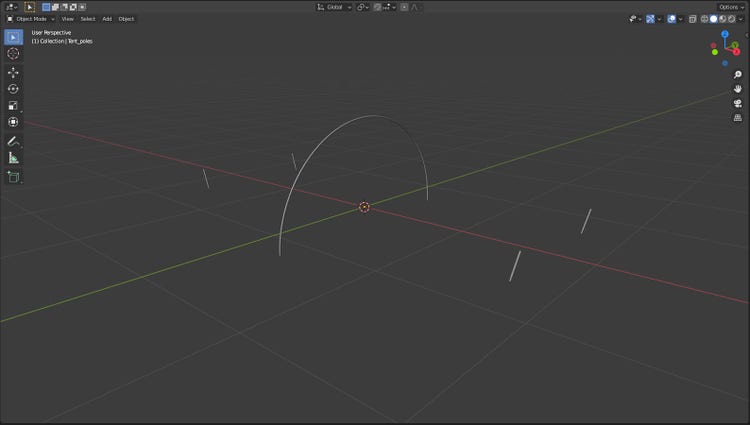The image size is (750, 425).
Task: Toggle show overlays button
Action: point(672,19)
